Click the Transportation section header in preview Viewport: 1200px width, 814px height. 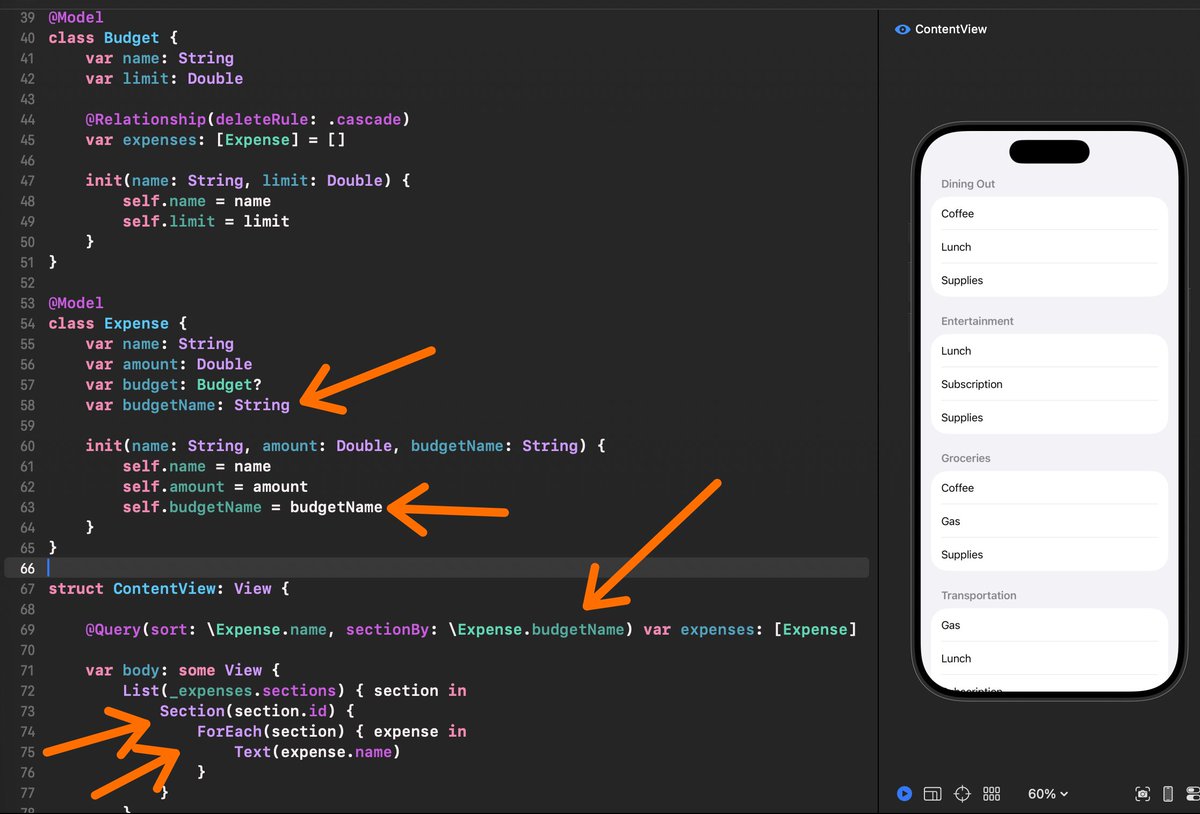(x=978, y=595)
